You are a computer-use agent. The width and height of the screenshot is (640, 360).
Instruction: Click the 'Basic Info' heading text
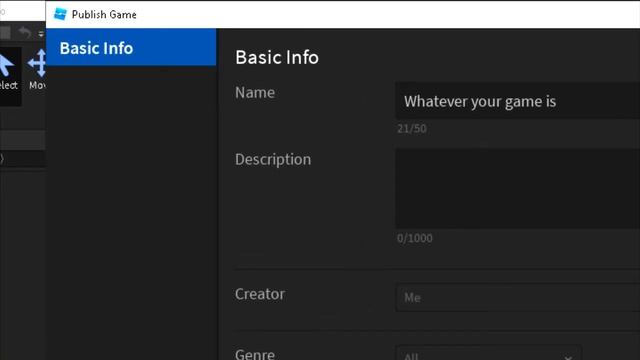tap(277, 57)
